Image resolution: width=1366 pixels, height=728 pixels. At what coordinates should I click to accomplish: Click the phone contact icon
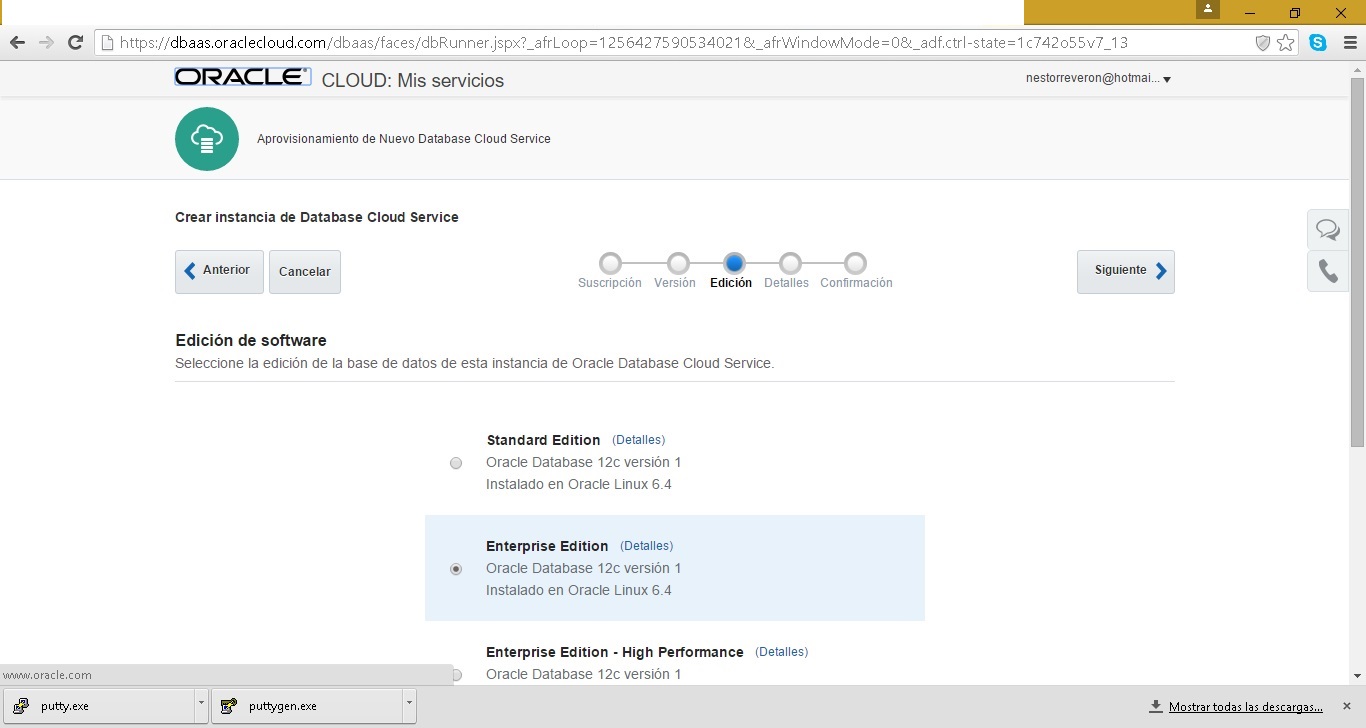(x=1327, y=271)
